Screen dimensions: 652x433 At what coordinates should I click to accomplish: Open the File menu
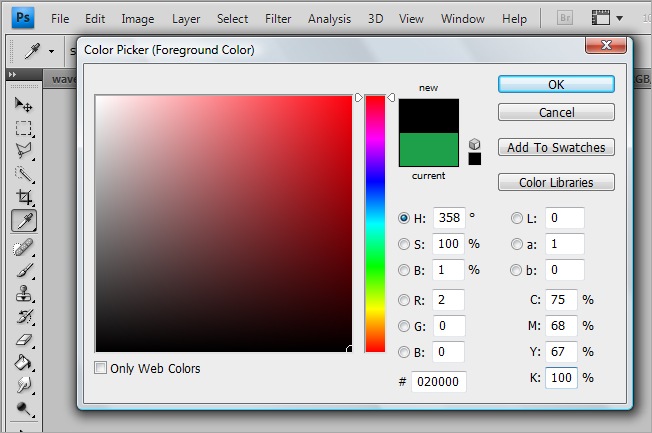pyautogui.click(x=60, y=19)
